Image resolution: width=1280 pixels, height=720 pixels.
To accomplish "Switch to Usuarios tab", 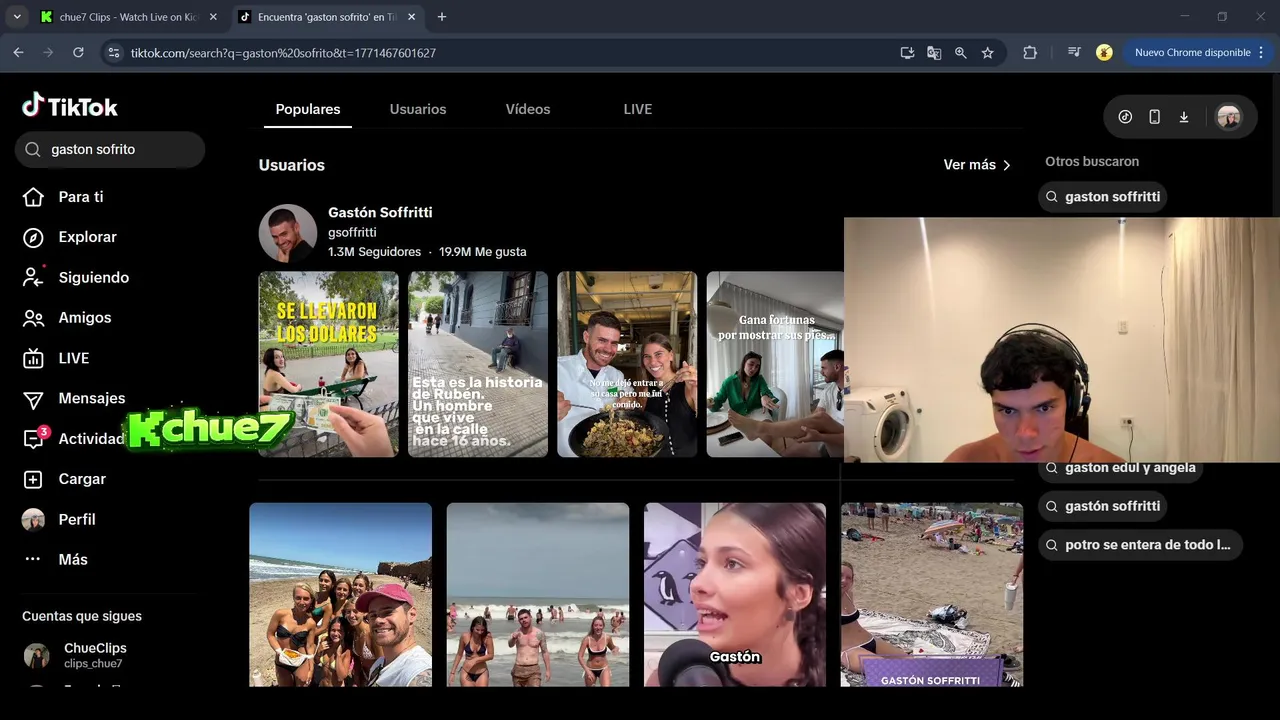I will [418, 109].
